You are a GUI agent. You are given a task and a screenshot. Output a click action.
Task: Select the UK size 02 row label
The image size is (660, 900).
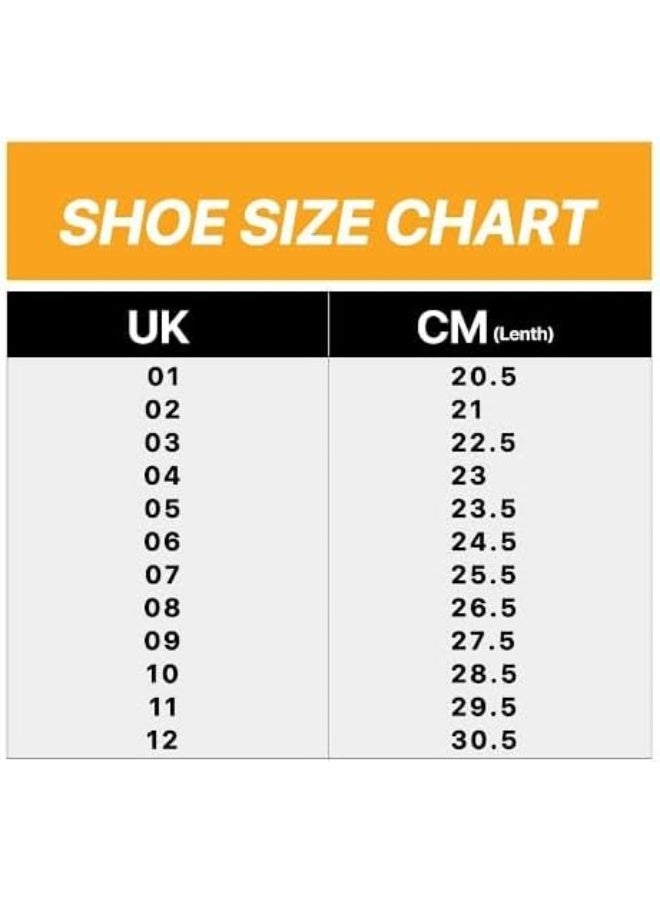click(163, 410)
